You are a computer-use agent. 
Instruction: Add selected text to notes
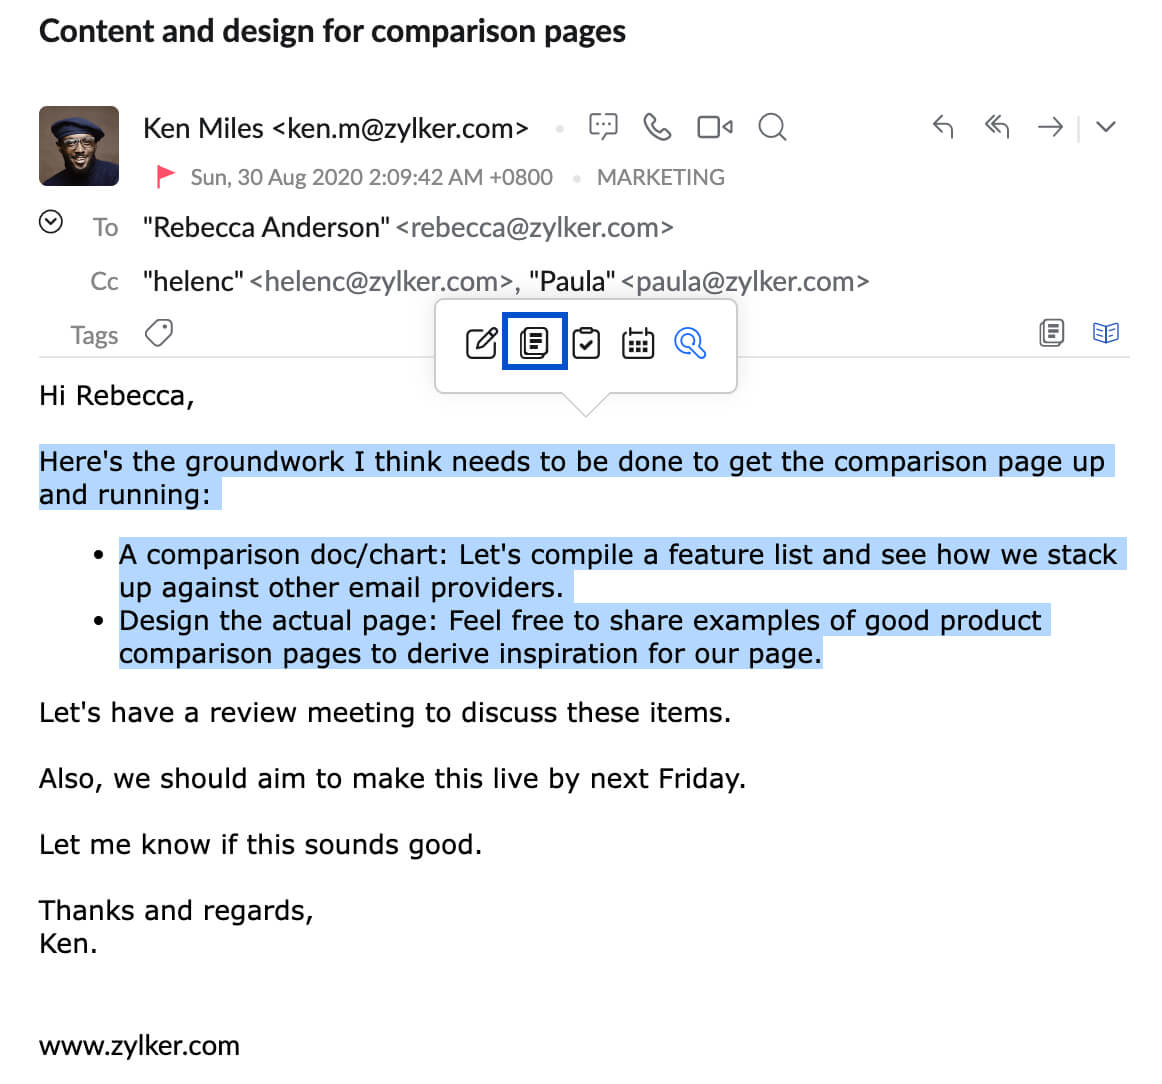tap(535, 342)
